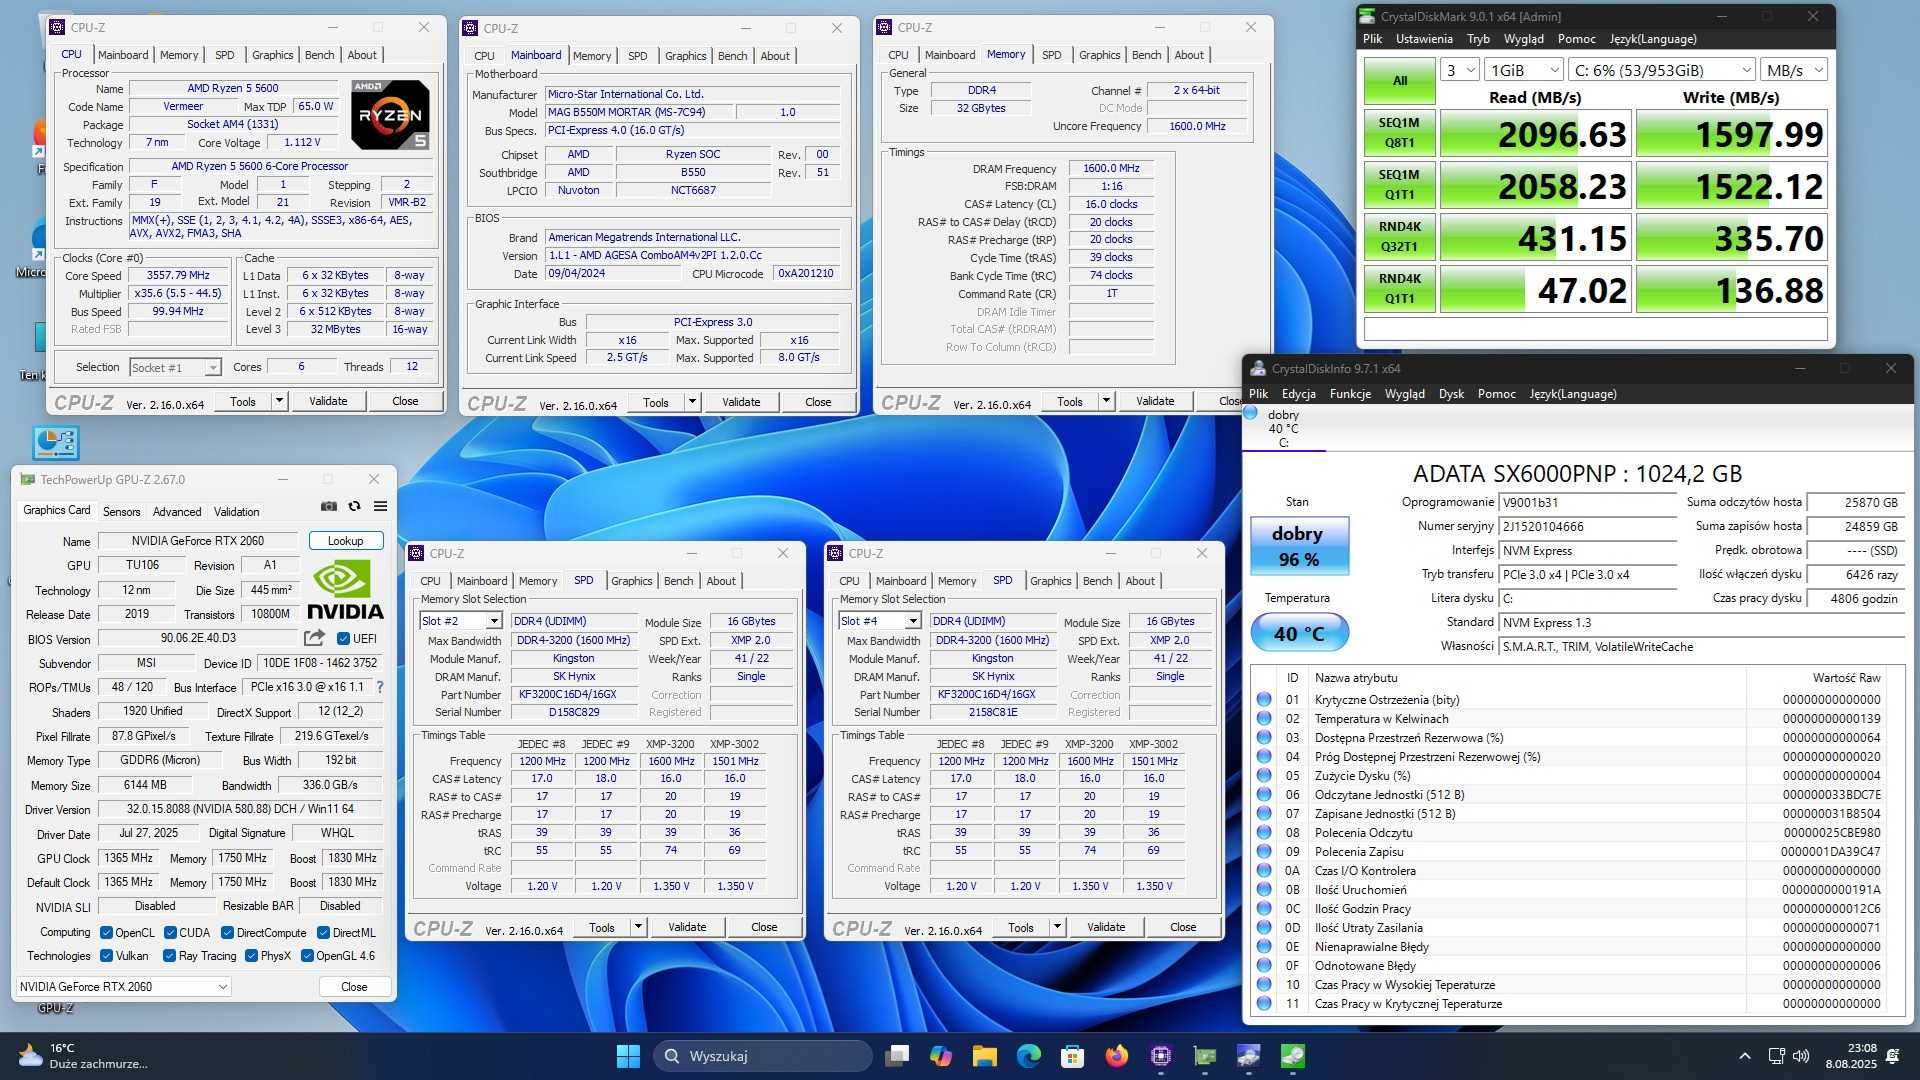Screen dimensions: 1920x1080
Task: Click the desktop icon above GPU-Z window
Action: 55,442
